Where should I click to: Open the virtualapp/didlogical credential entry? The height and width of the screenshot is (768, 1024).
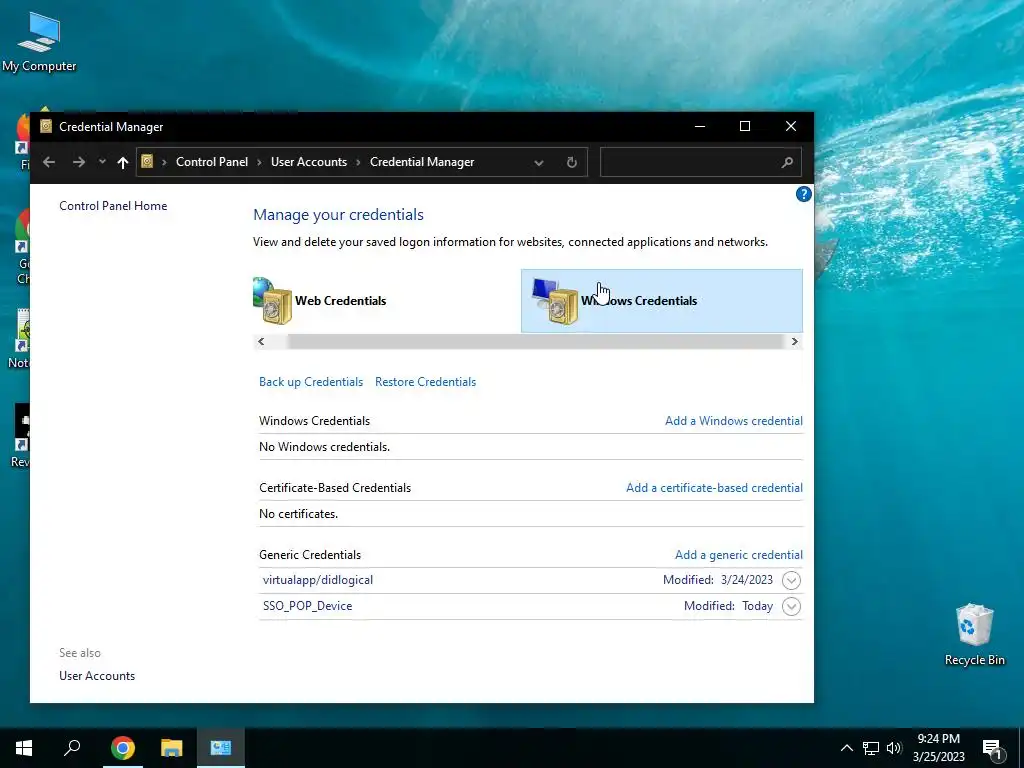[x=318, y=580]
